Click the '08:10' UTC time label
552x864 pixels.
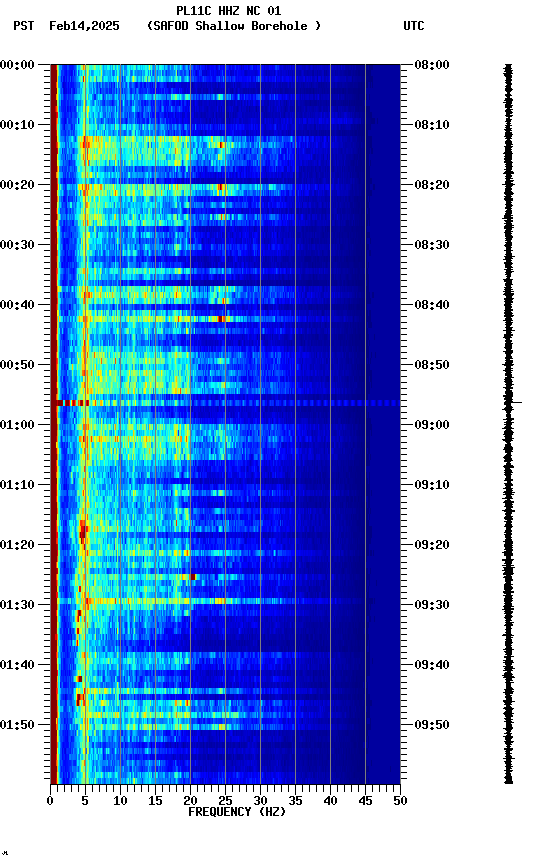(x=432, y=125)
